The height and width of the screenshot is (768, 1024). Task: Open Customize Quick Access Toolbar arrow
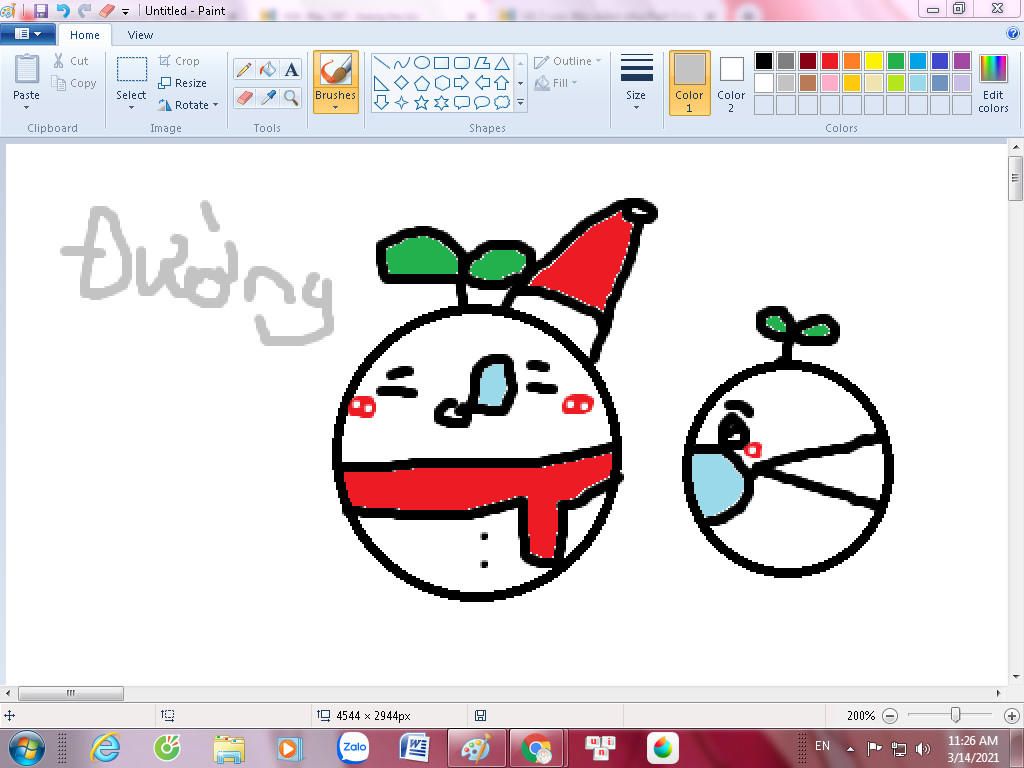pyautogui.click(x=125, y=11)
